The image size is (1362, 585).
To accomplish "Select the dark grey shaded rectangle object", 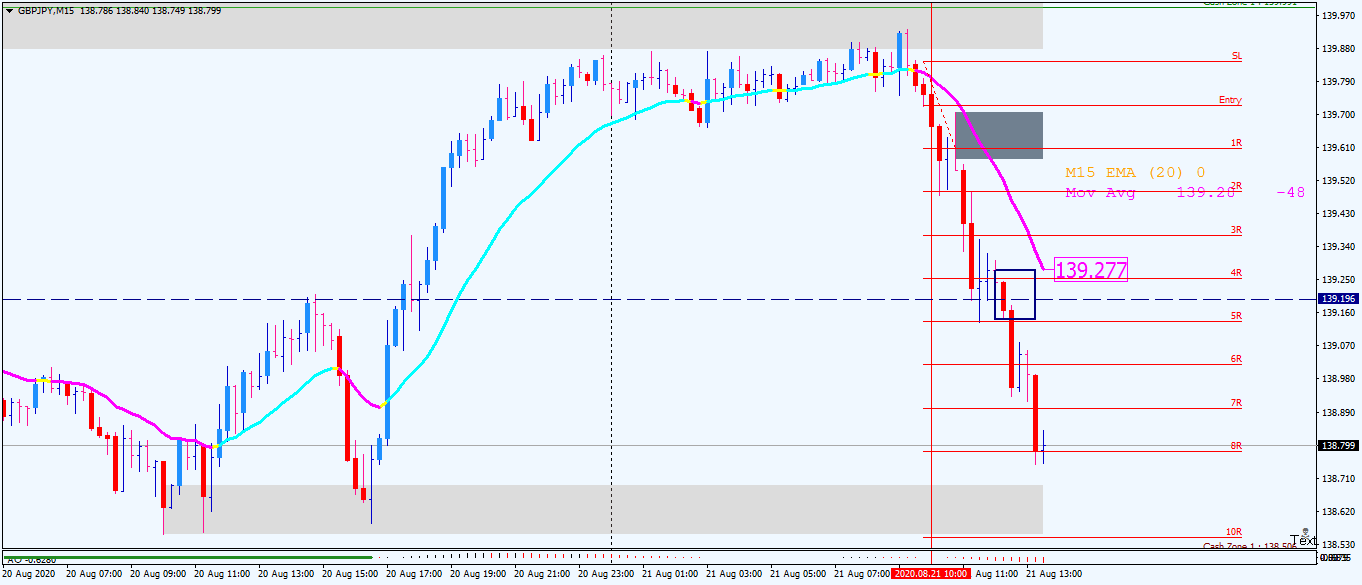I will 999,135.
